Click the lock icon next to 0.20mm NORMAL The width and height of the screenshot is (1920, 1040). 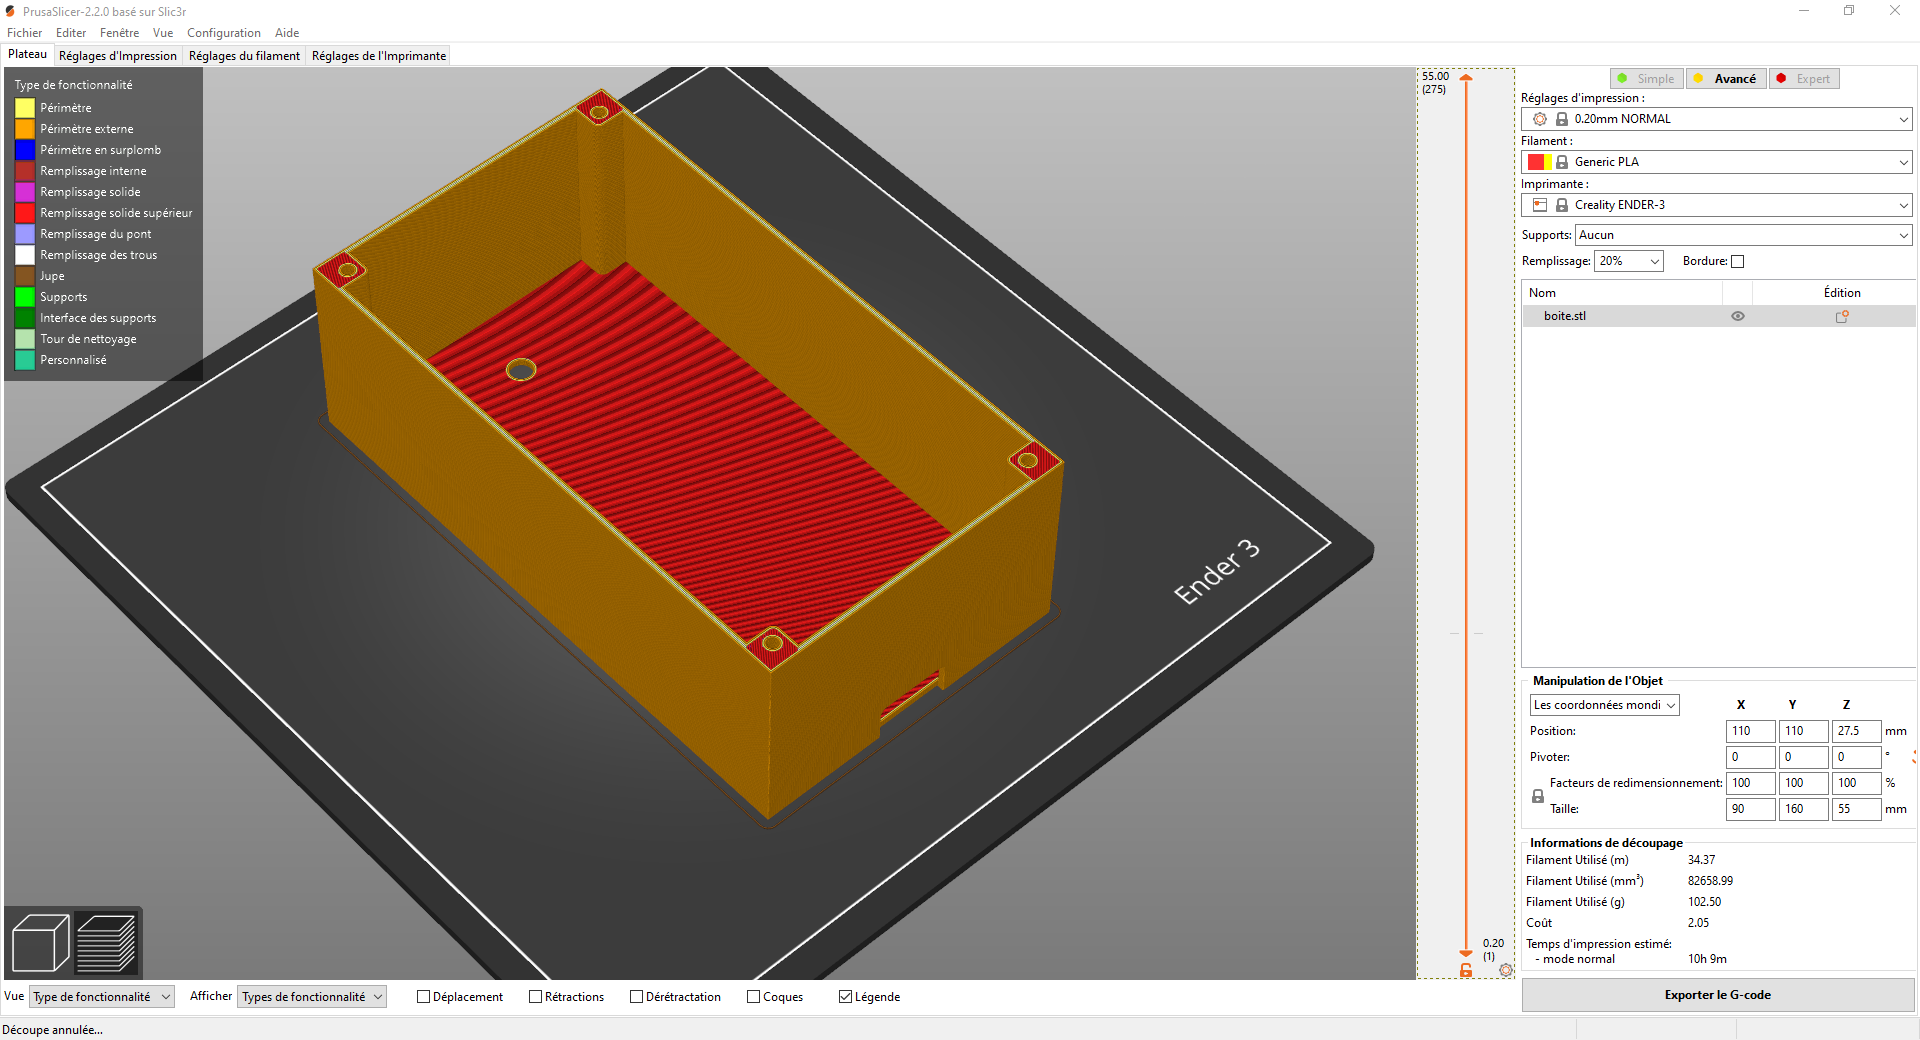[1562, 119]
